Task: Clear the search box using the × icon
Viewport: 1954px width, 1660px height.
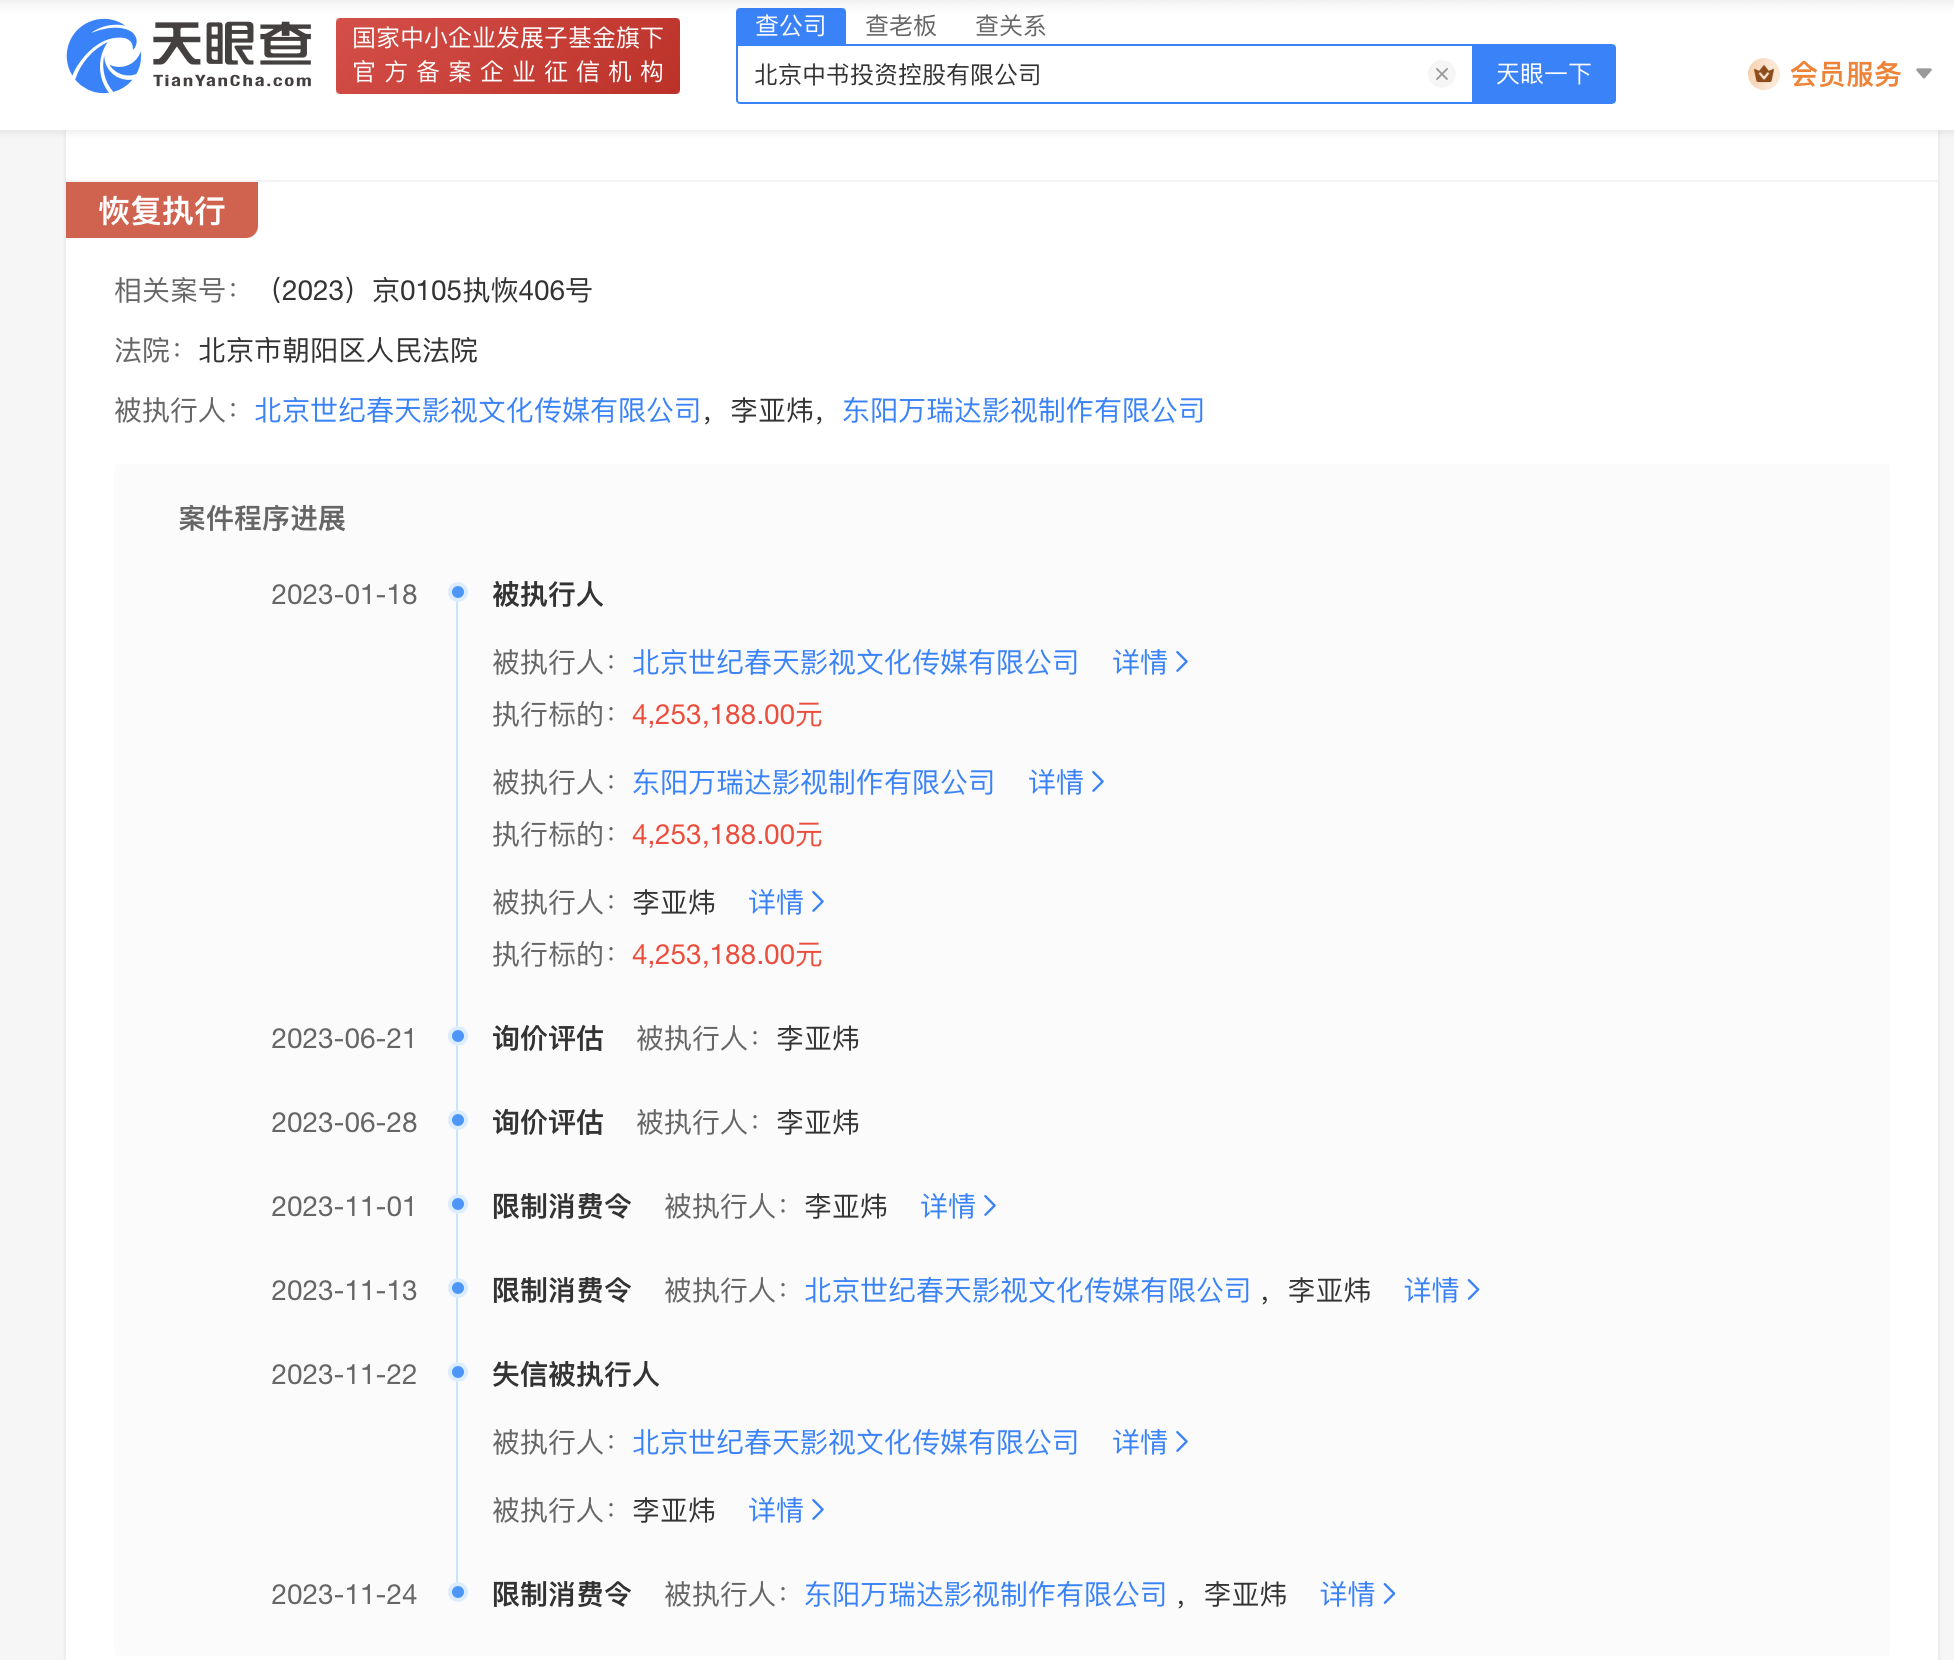Action: click(1441, 73)
